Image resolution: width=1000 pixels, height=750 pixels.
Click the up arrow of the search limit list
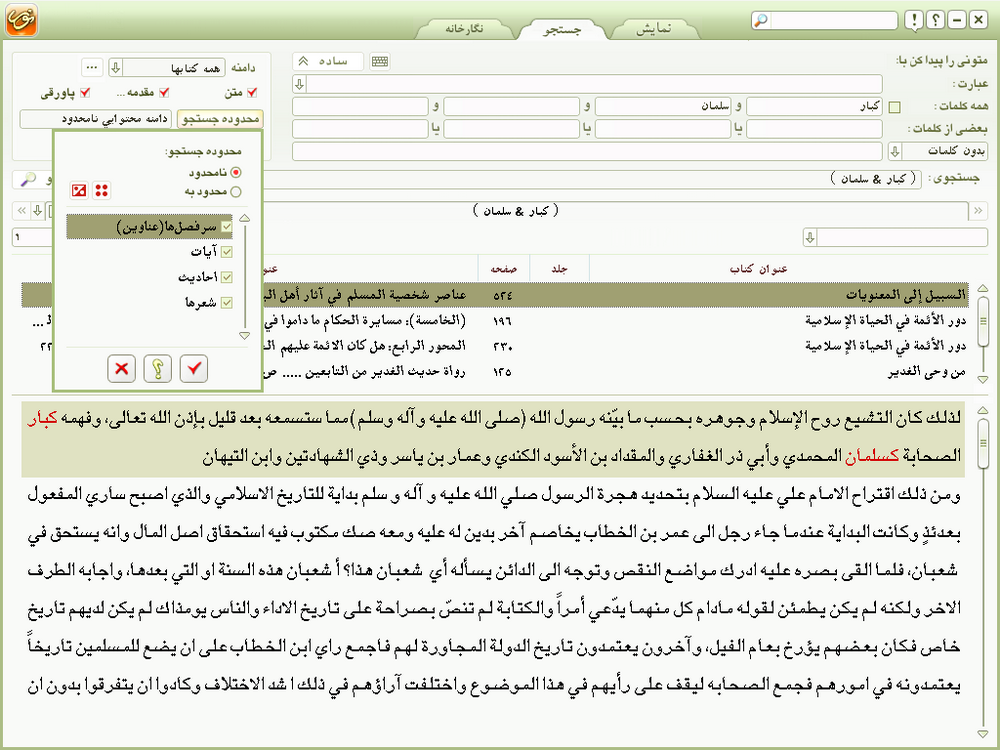pos(244,219)
